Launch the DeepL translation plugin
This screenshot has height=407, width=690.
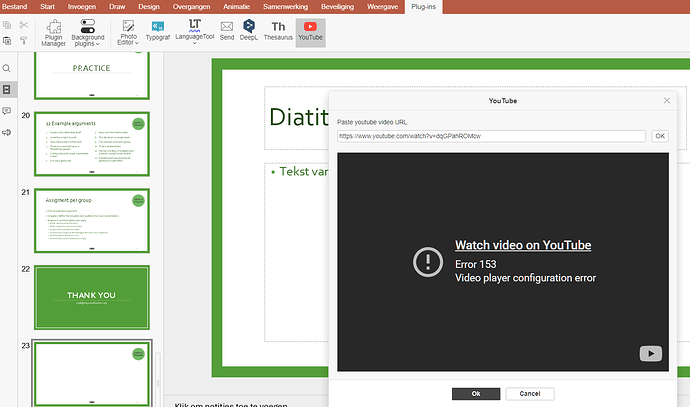(x=250, y=30)
